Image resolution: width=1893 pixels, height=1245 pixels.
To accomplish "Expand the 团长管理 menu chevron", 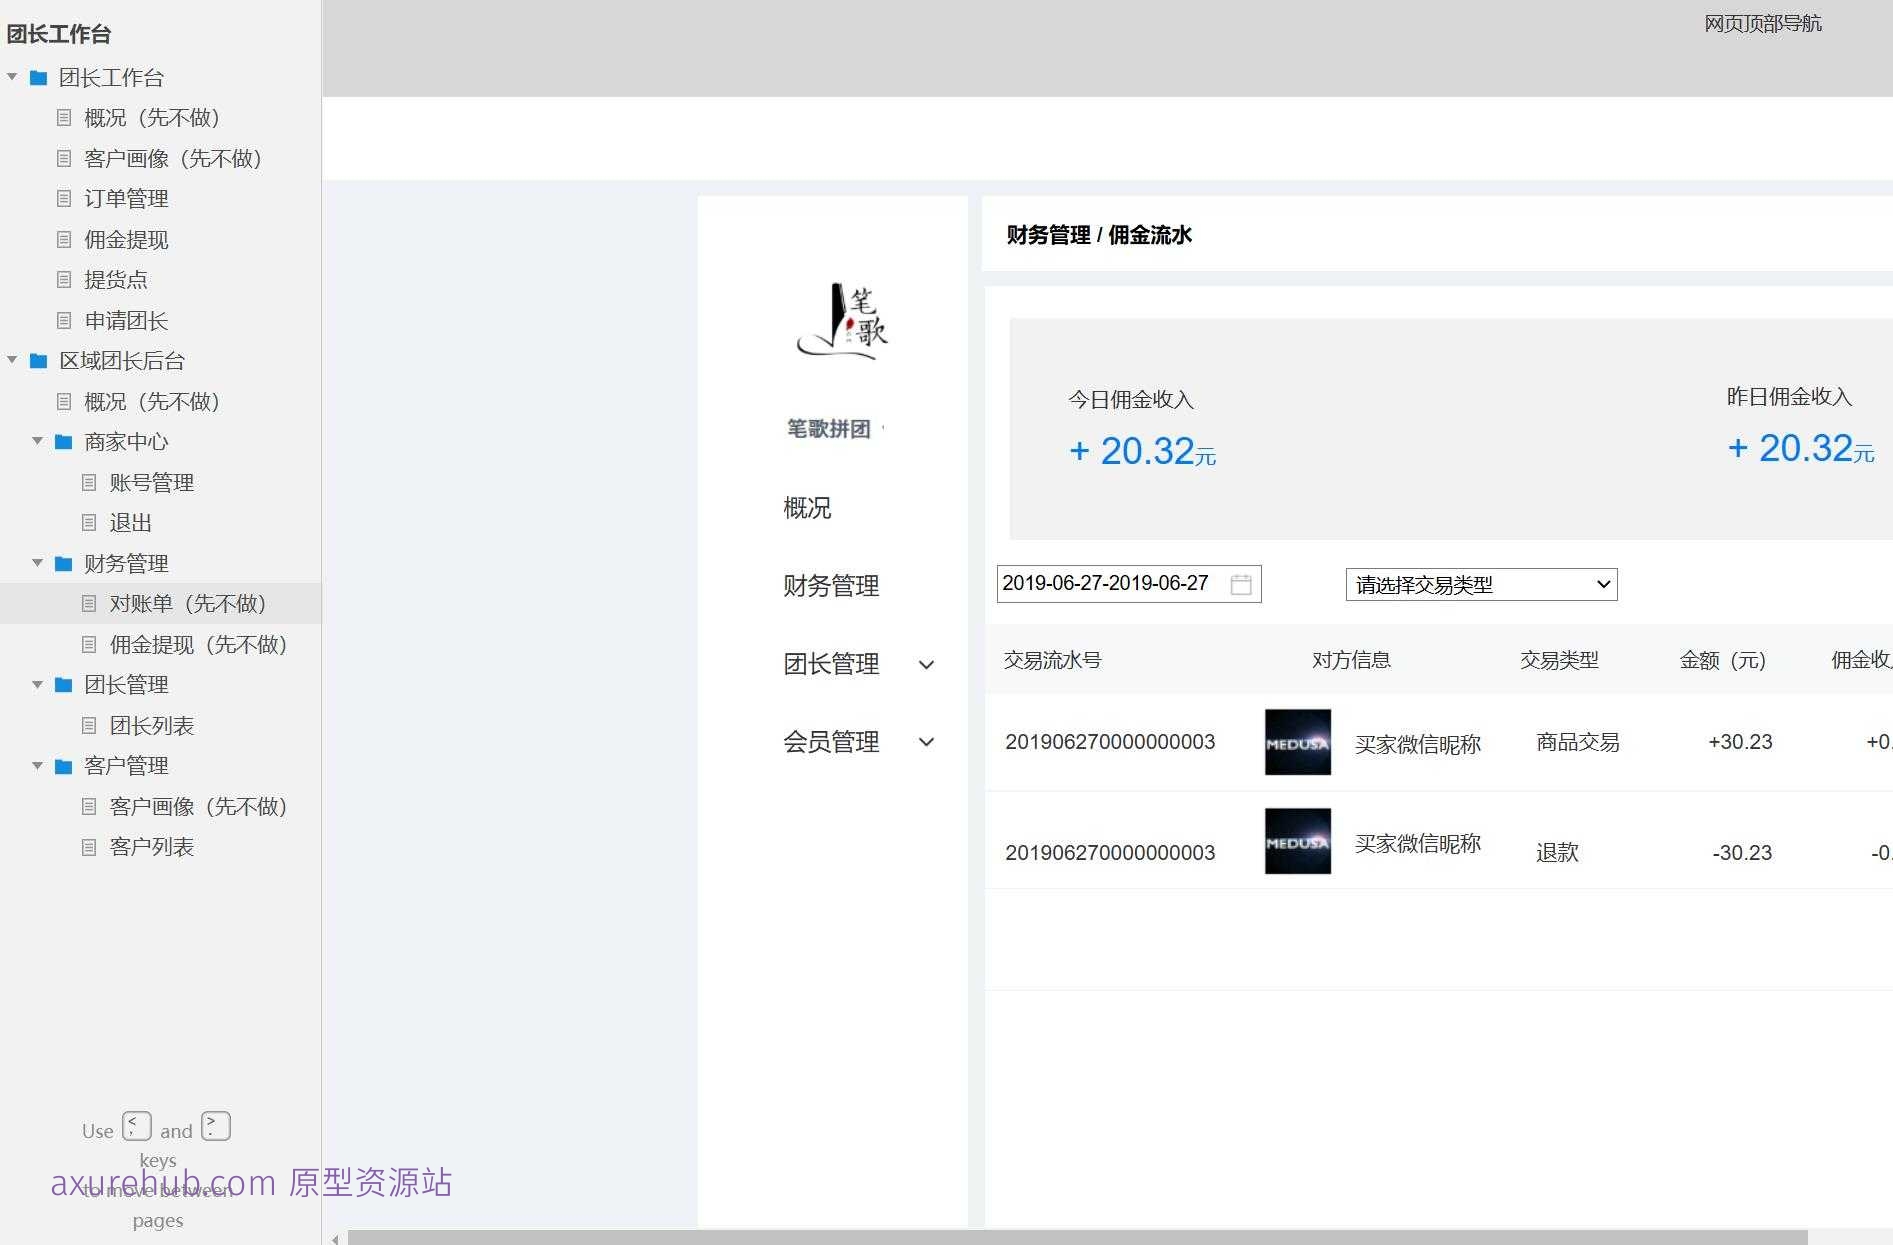I will coord(927,665).
